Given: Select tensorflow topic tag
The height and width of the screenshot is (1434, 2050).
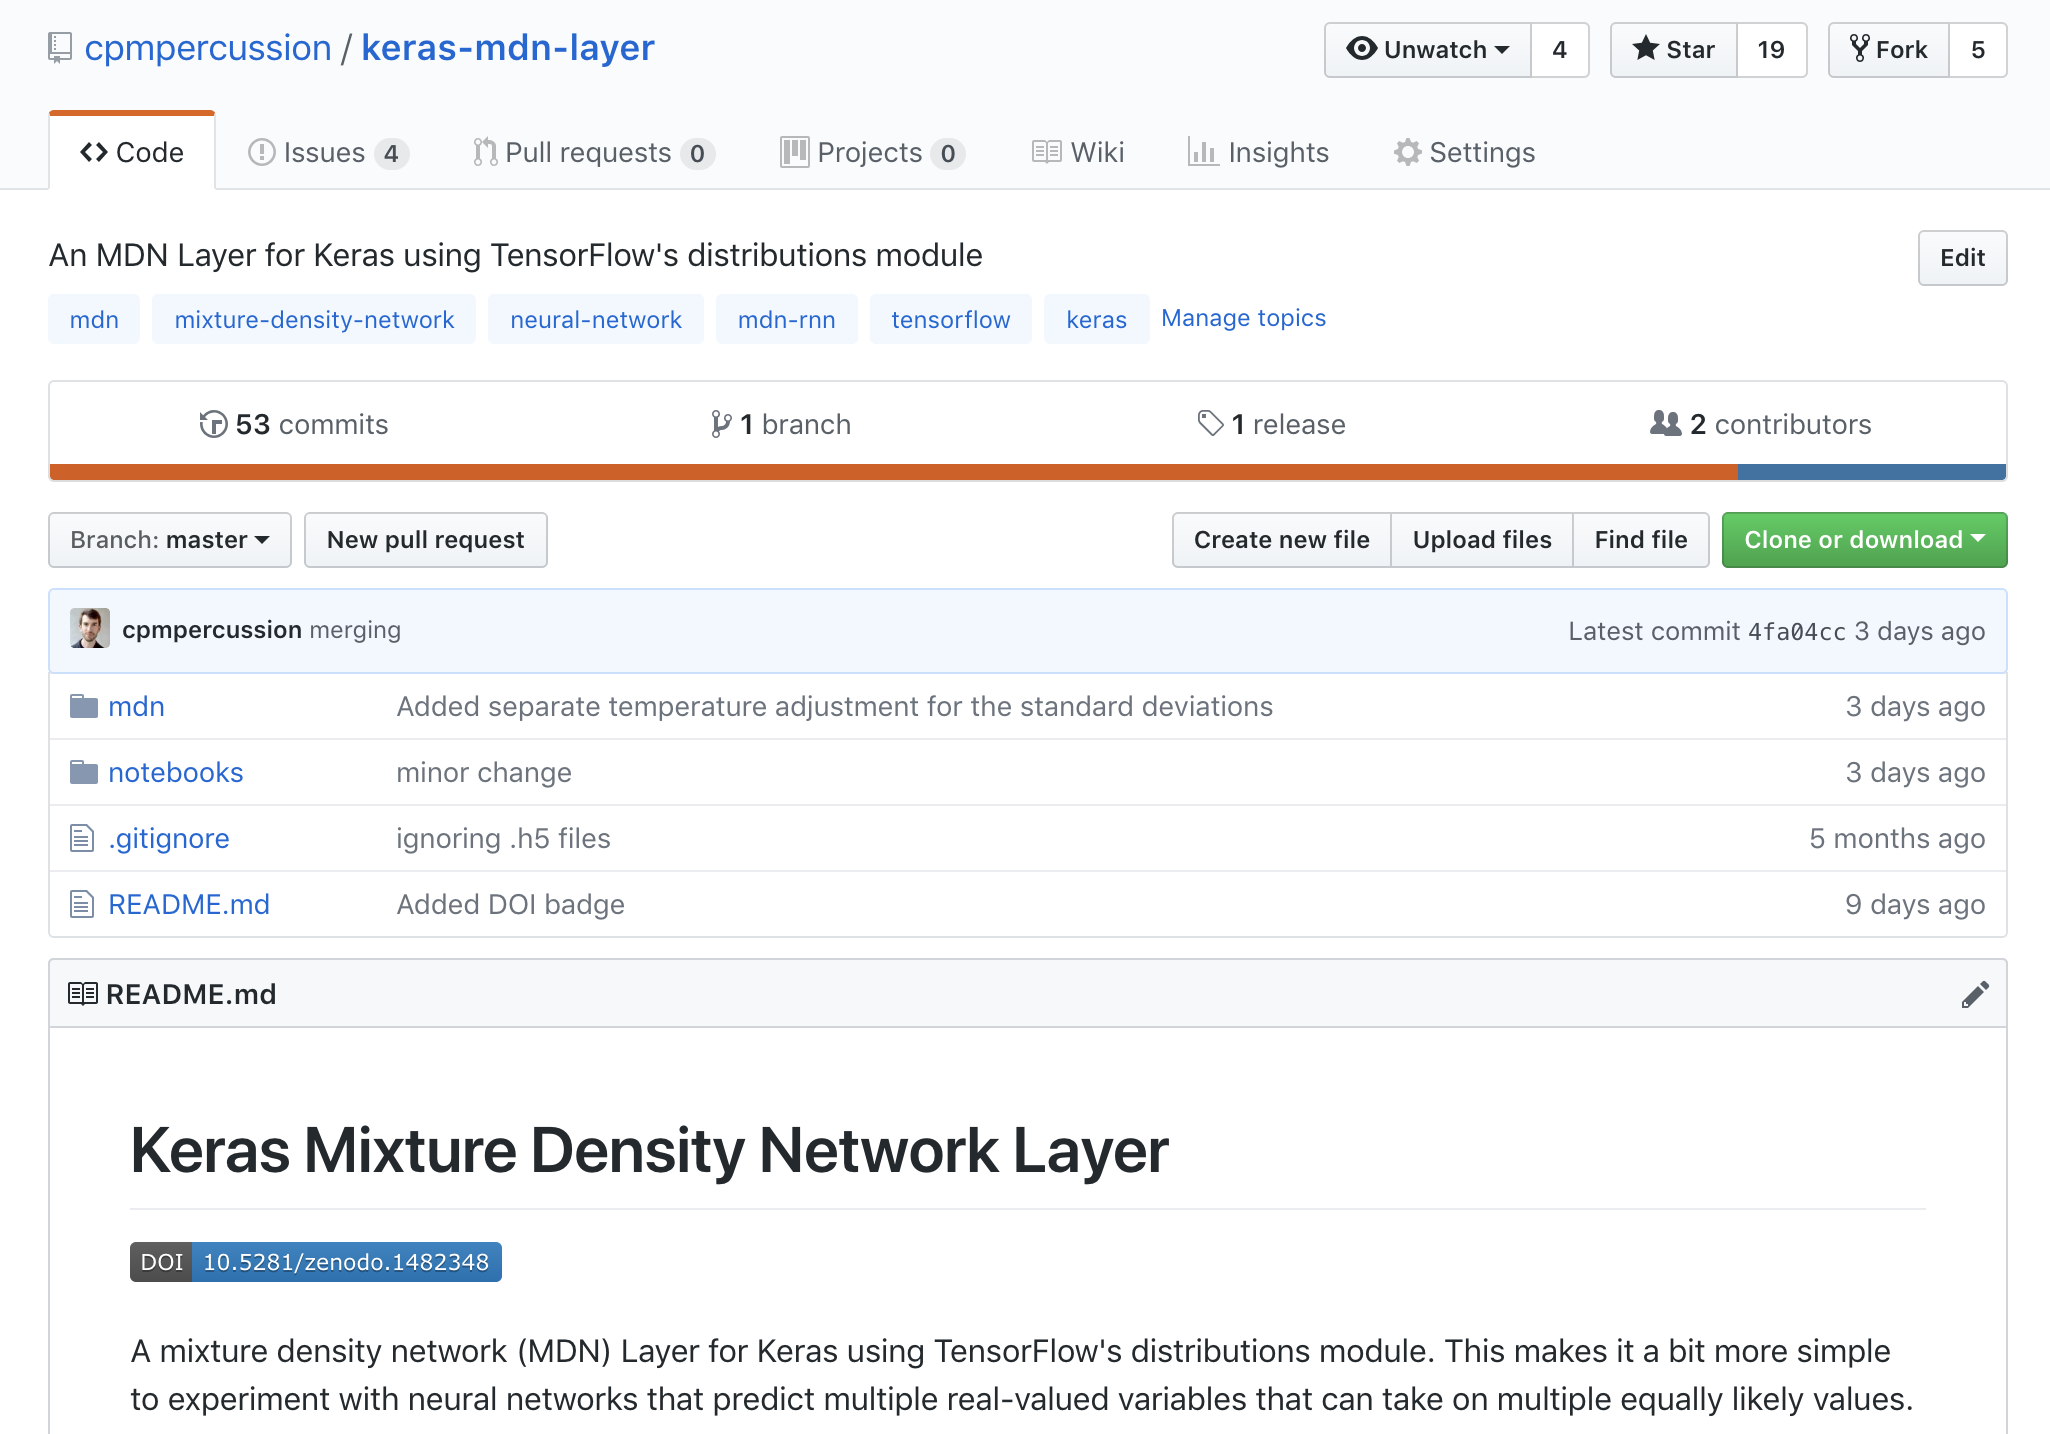Looking at the screenshot, I should 951,320.
